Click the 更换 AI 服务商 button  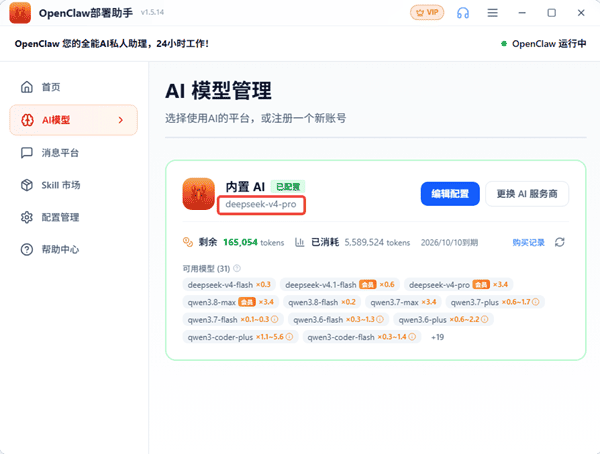pos(527,194)
